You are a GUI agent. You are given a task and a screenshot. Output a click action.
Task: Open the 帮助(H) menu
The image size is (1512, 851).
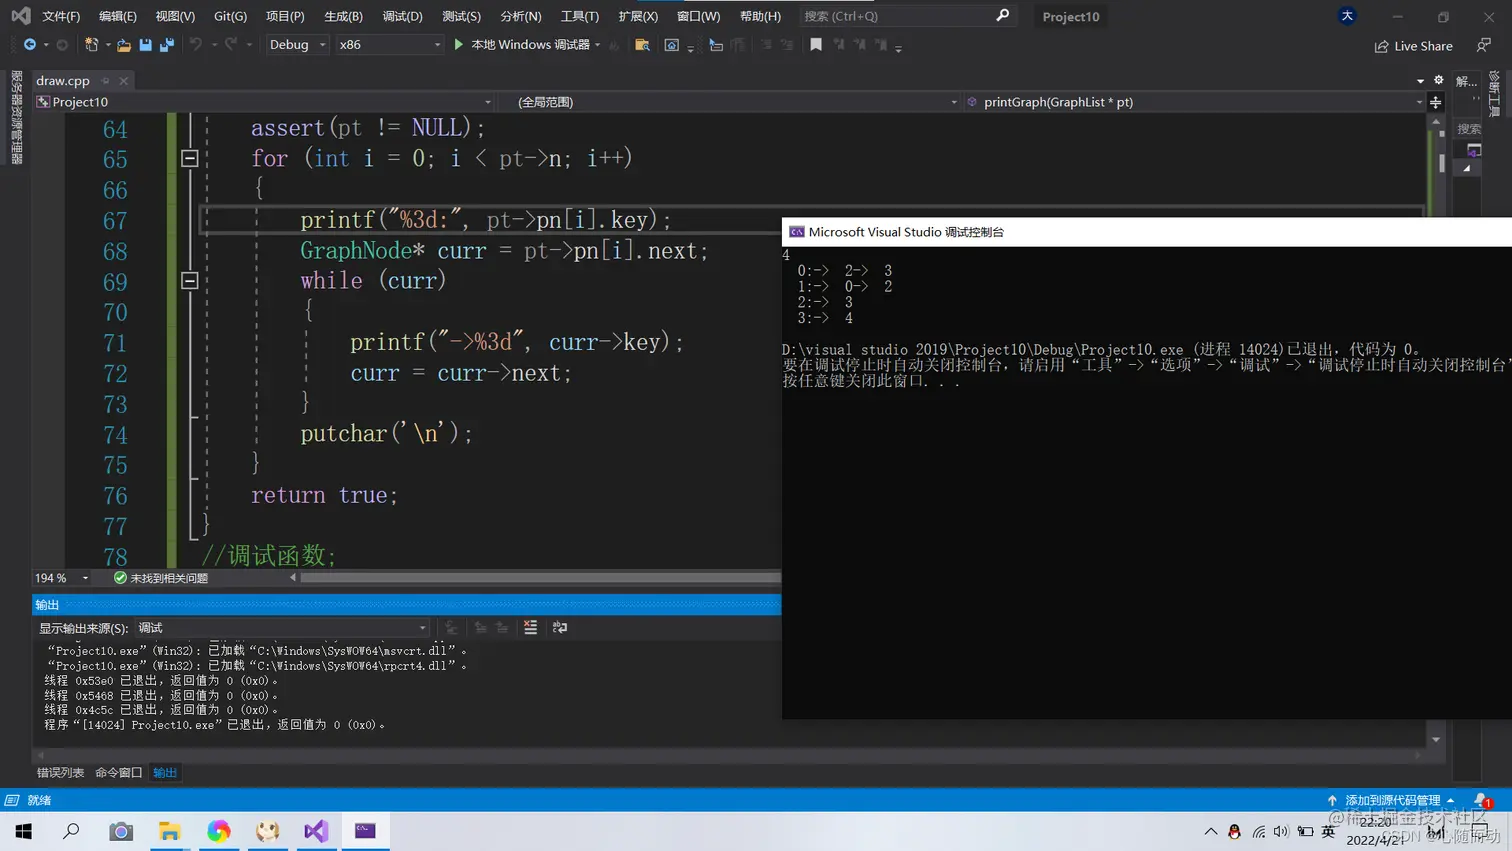pyautogui.click(x=760, y=16)
